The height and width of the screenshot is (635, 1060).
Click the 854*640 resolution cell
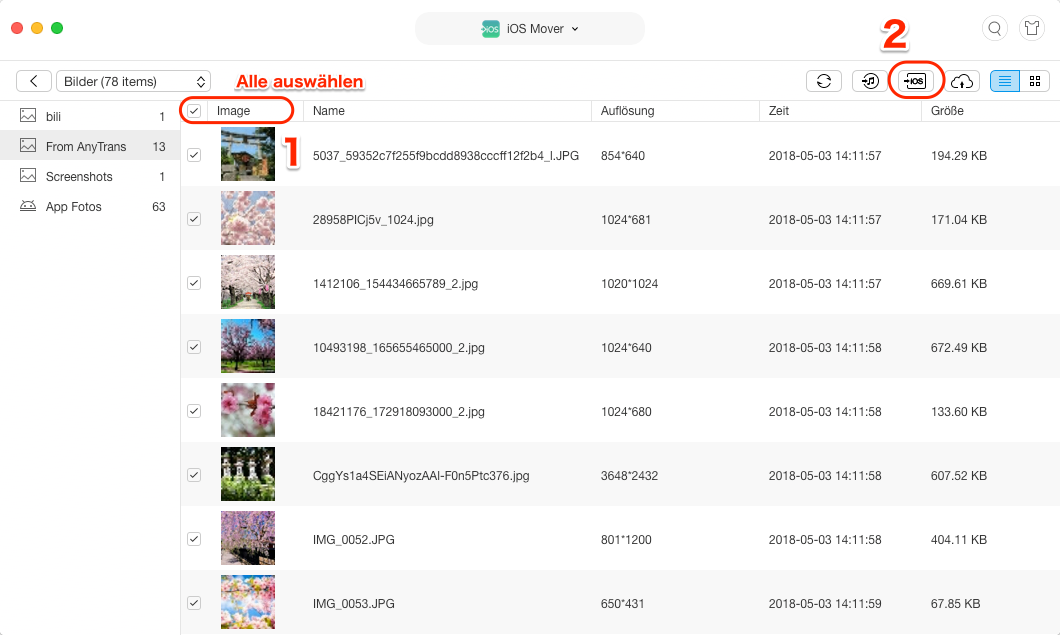tap(623, 156)
